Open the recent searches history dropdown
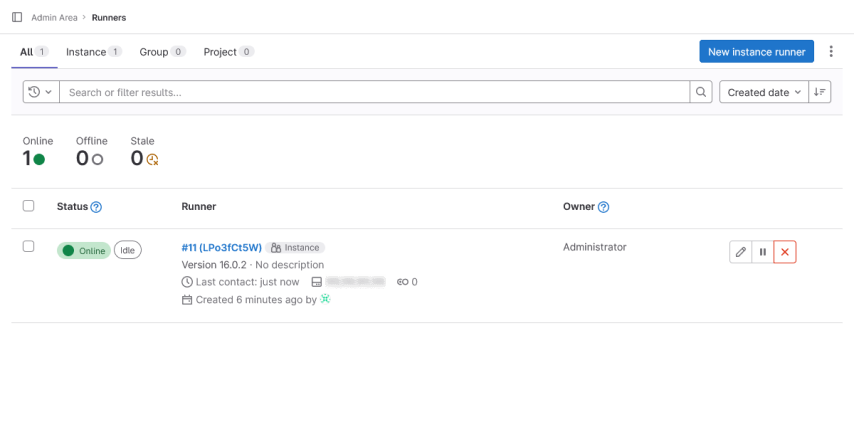Image resolution: width=854 pixels, height=427 pixels. [40, 92]
